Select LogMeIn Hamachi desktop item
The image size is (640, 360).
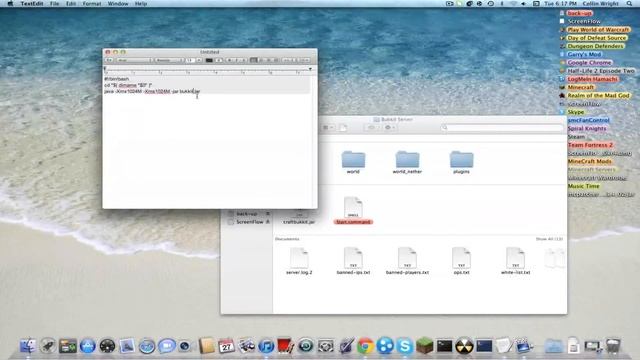pyautogui.click(x=593, y=79)
